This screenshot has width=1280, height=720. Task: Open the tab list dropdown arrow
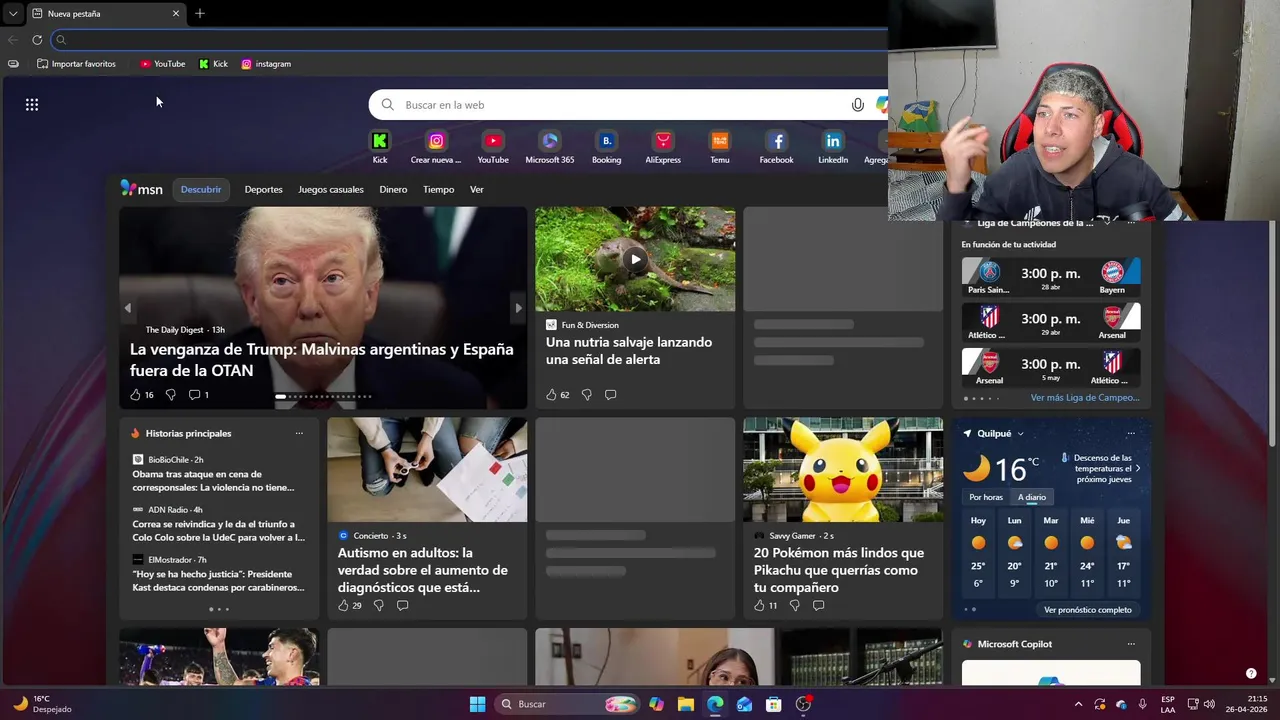(12, 14)
